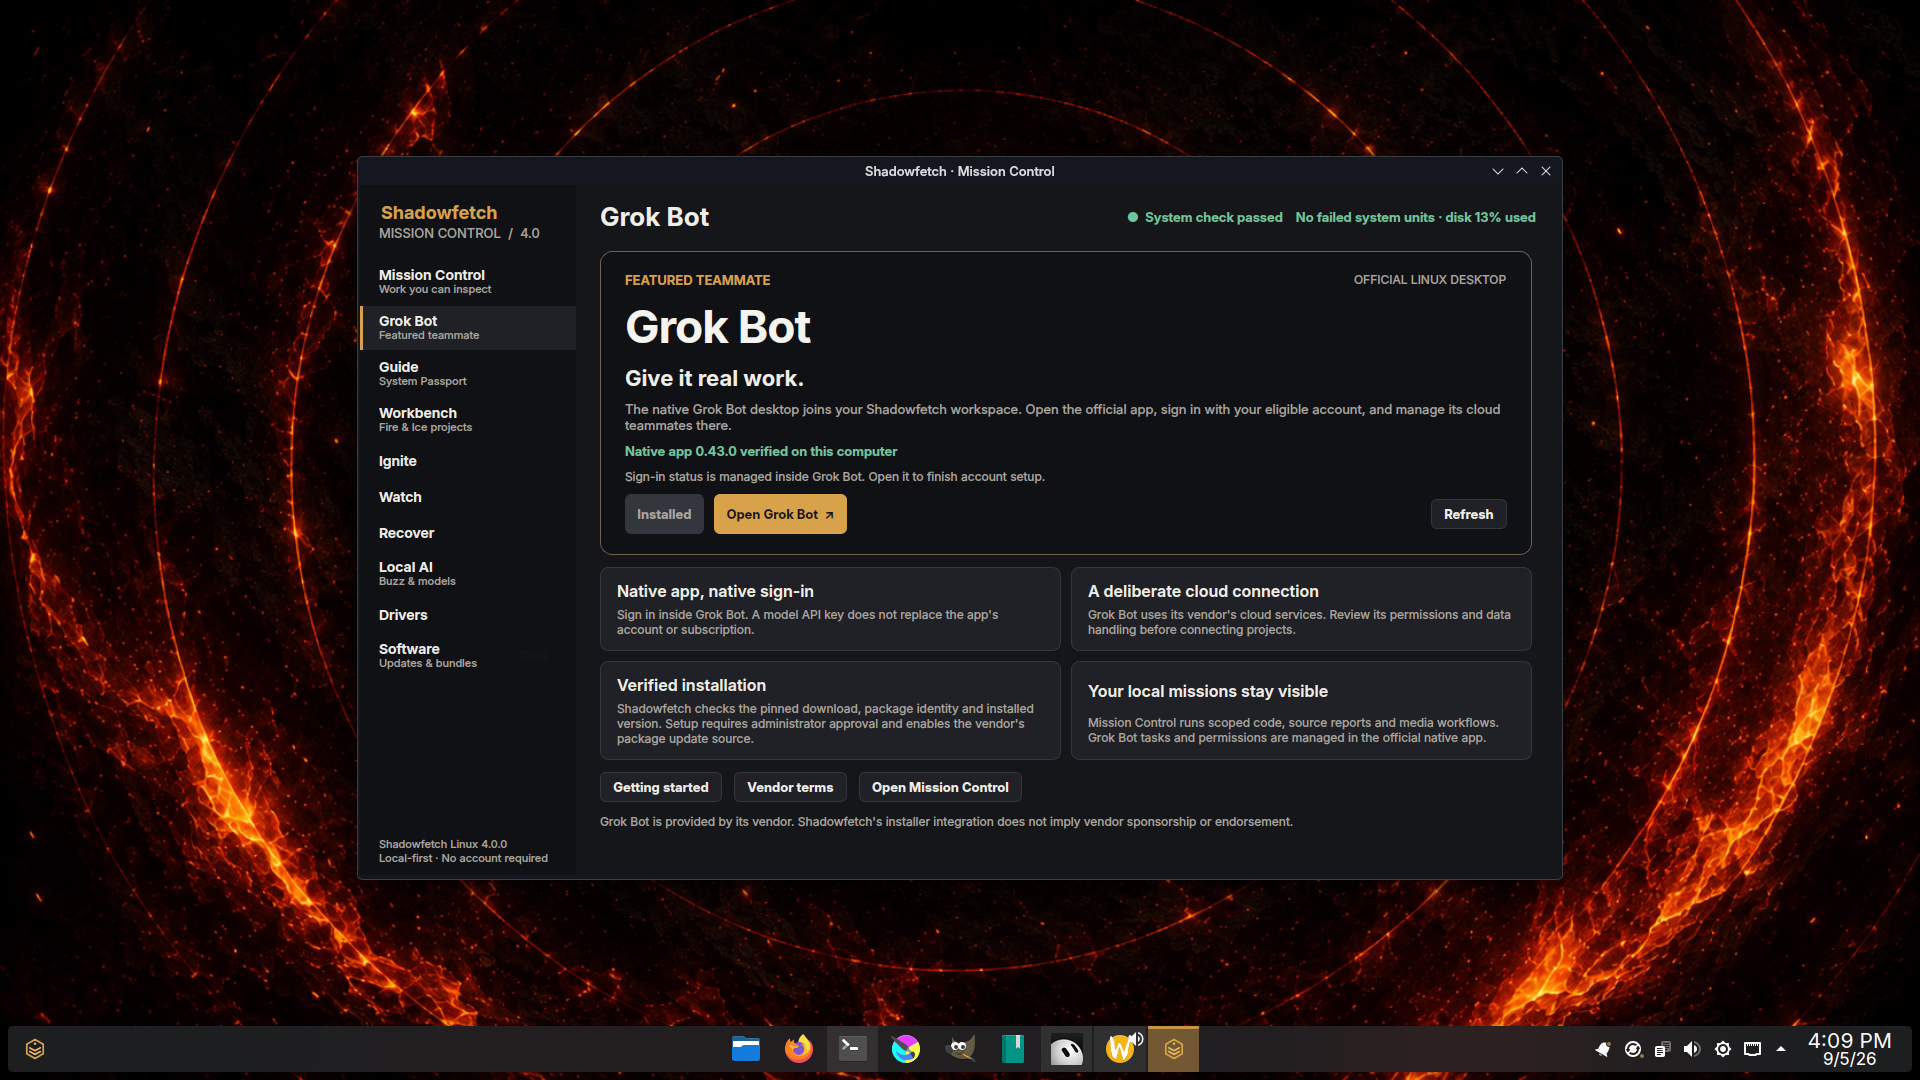
Task: Open the clipboard tray icon
Action: pos(1662,1049)
